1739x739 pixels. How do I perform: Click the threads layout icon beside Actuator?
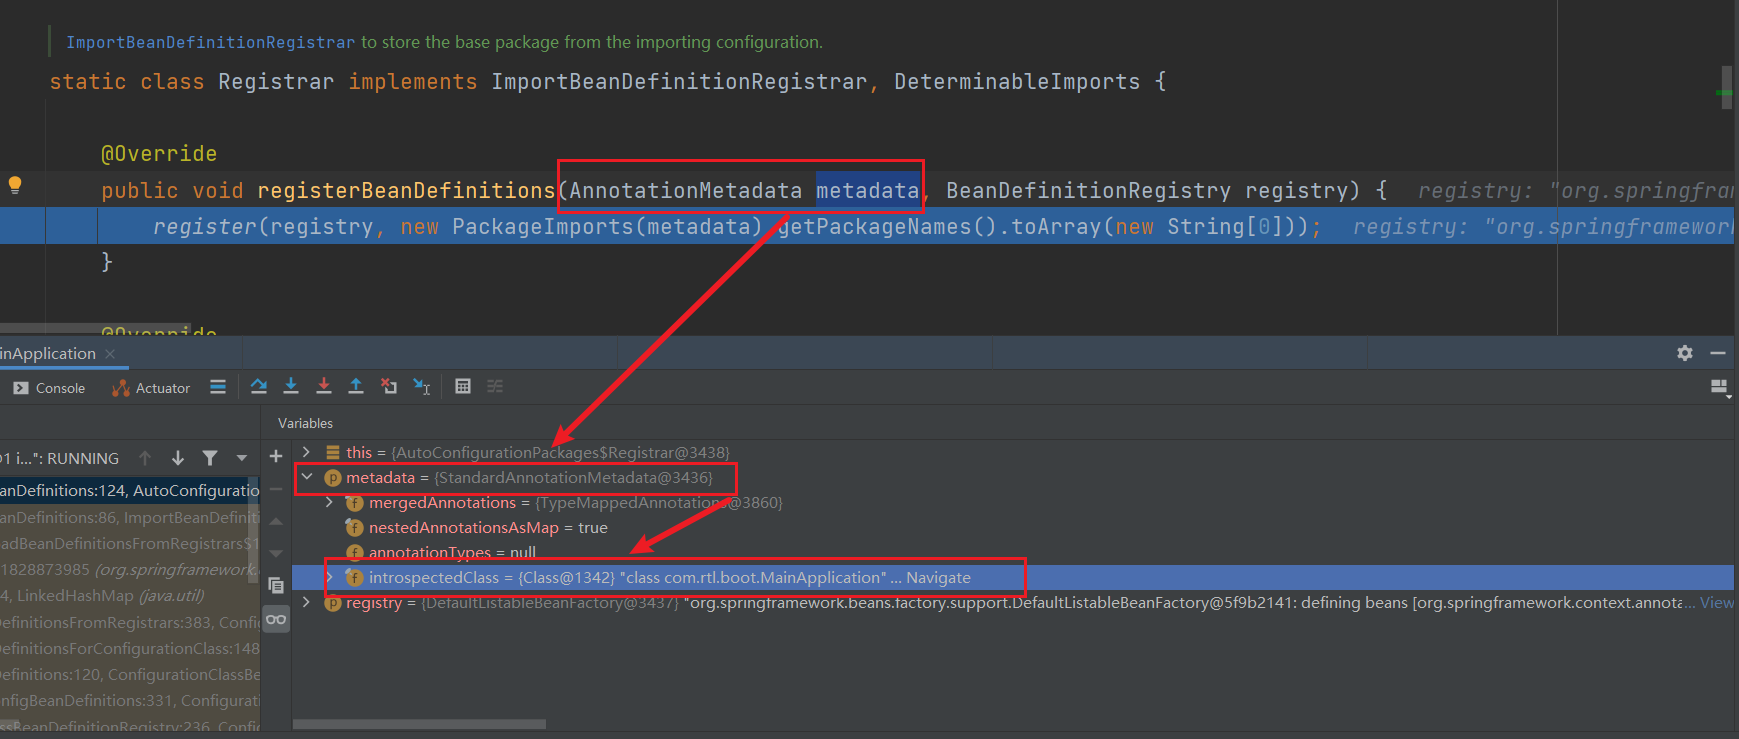[218, 387]
